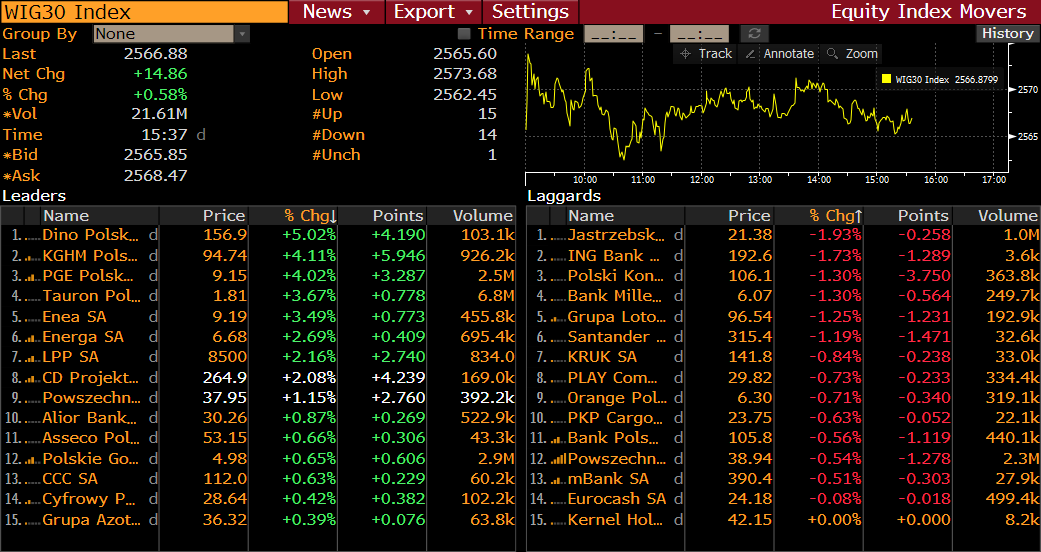Sort Leaders by % Chg column
This screenshot has width=1041, height=552.
(310, 216)
